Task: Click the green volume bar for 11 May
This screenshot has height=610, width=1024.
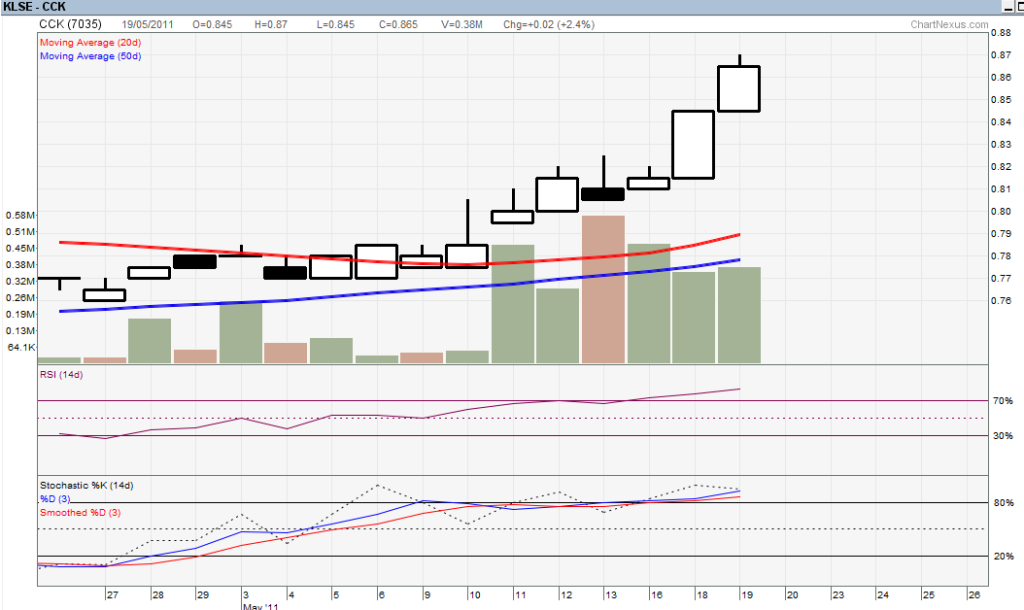Action: click(513, 303)
